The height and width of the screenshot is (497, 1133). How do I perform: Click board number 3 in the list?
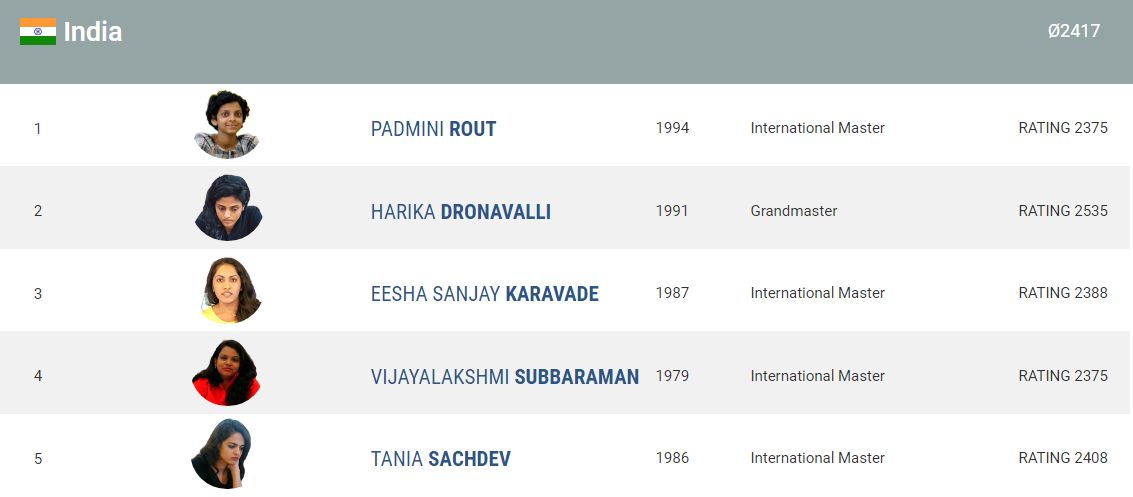[38, 294]
